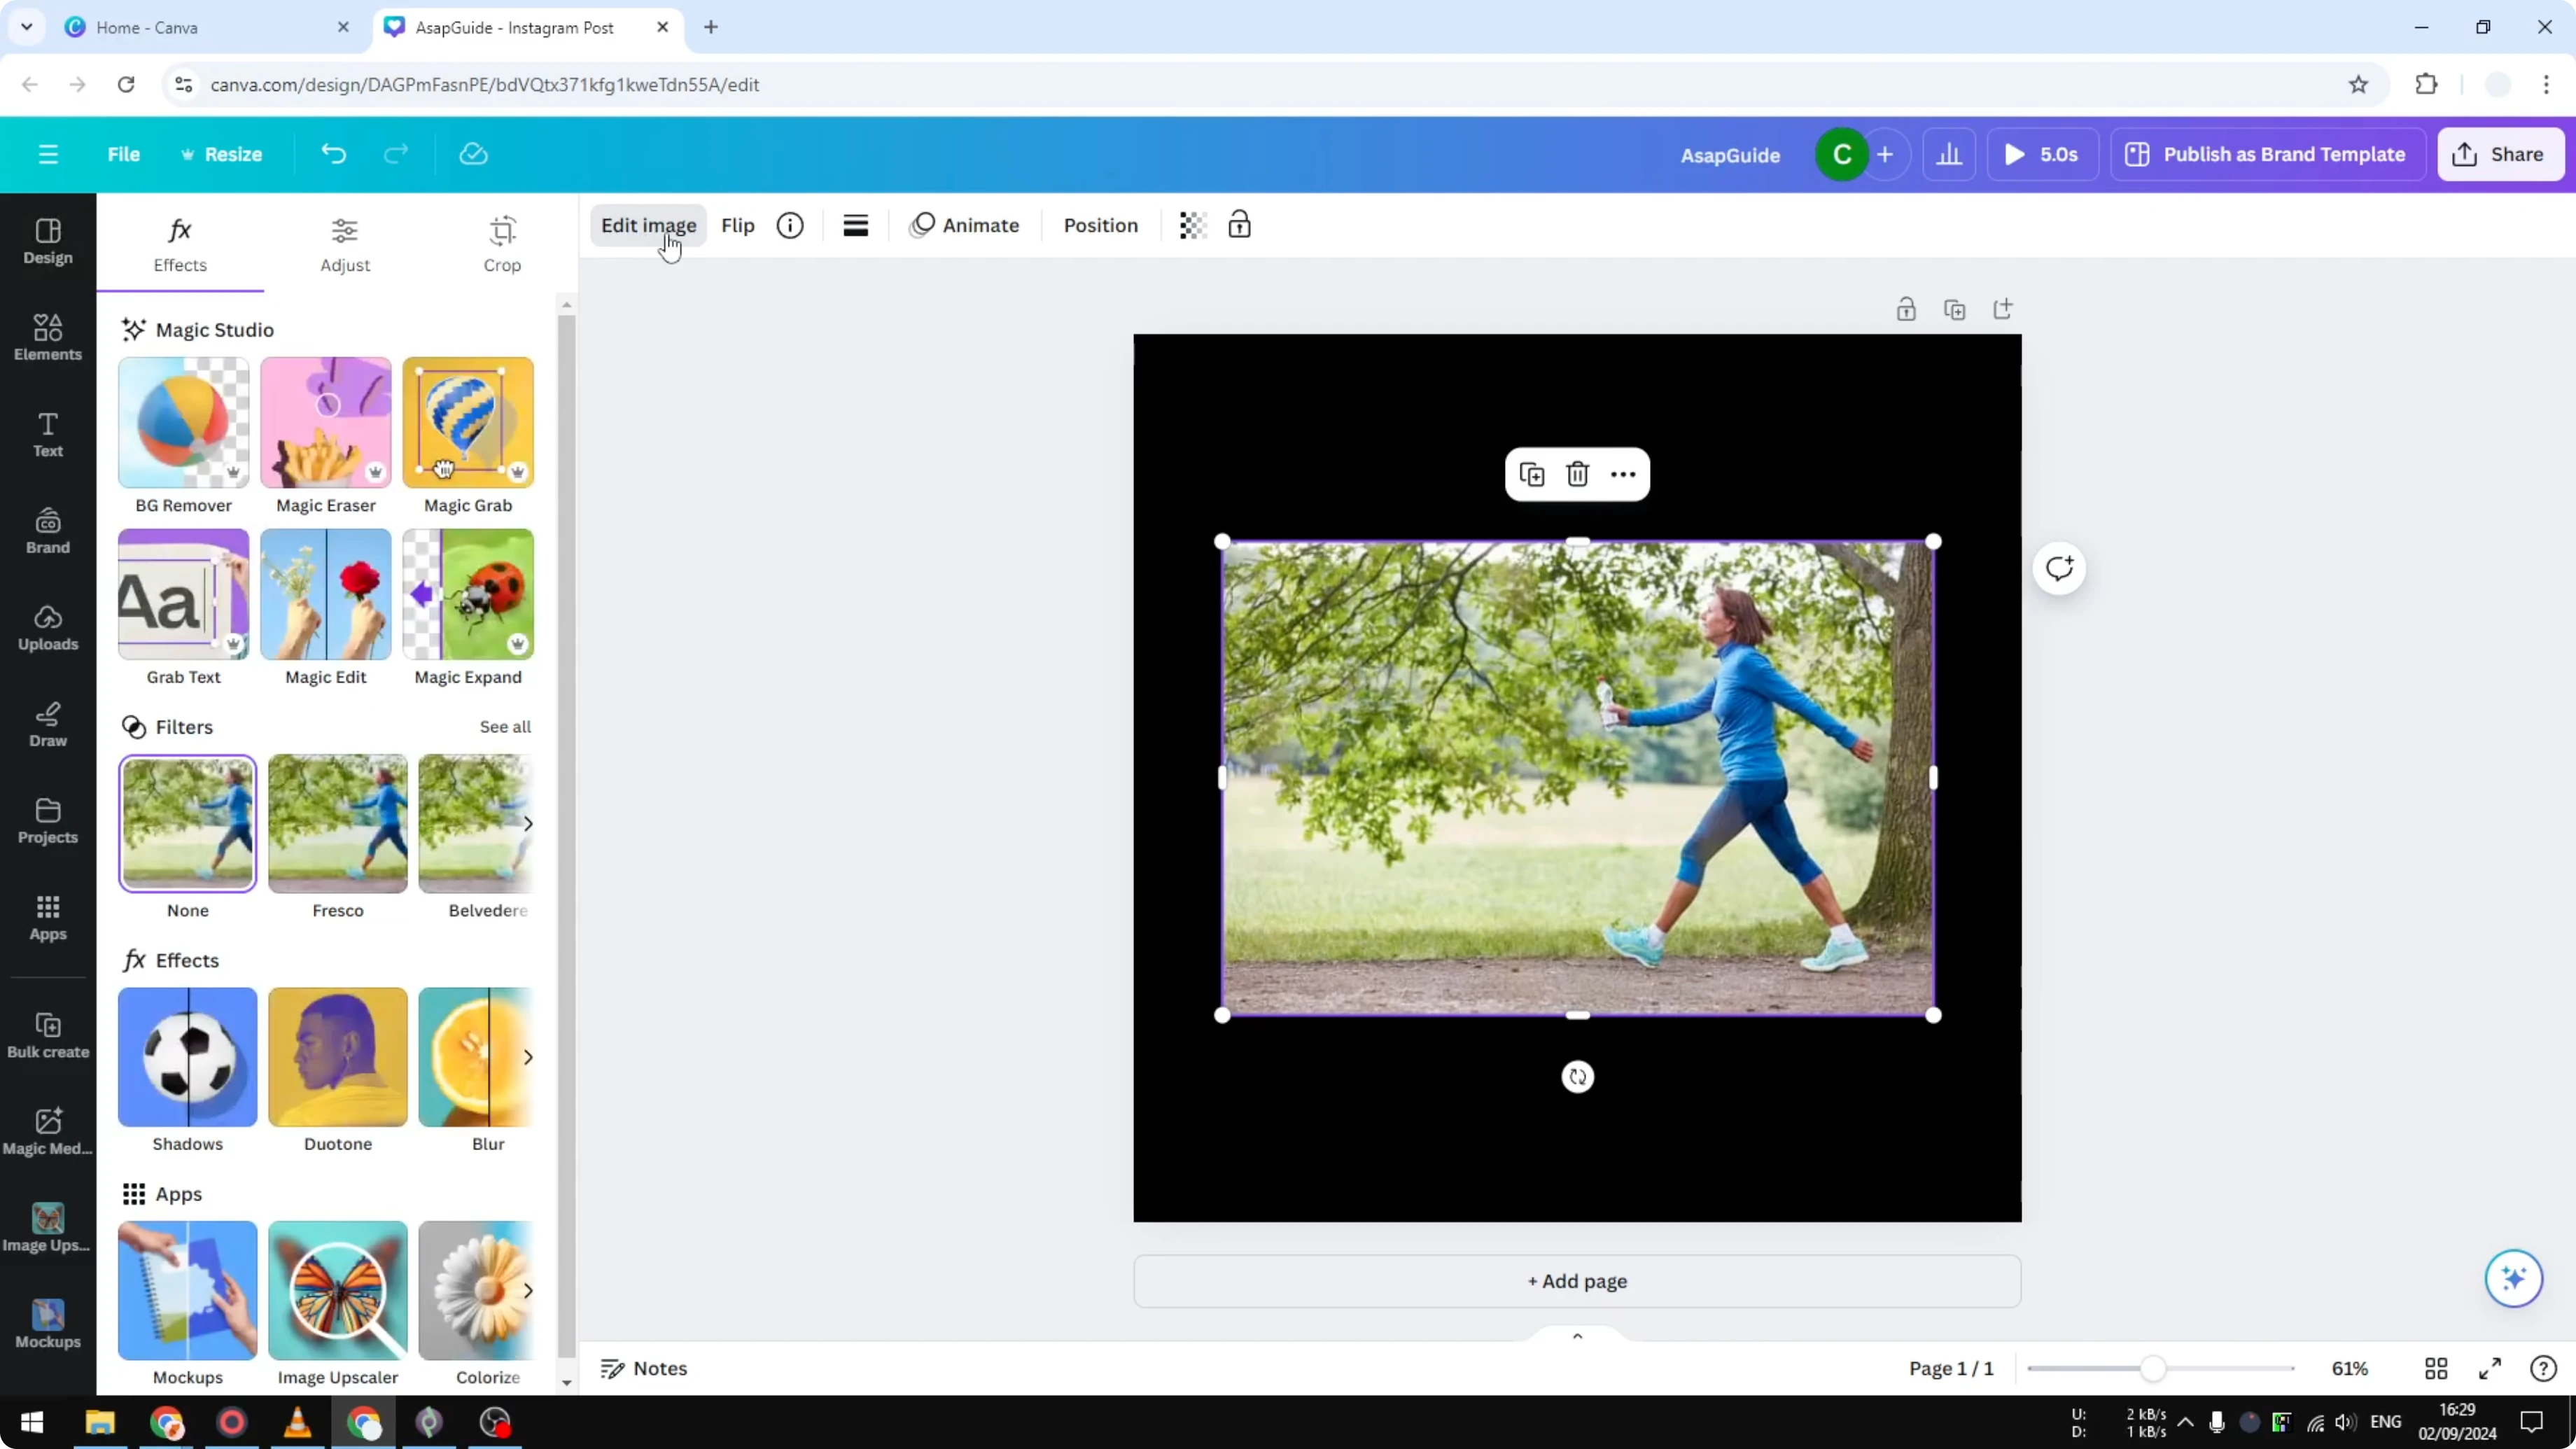
Task: Switch to the Crop tab
Action: (x=502, y=245)
